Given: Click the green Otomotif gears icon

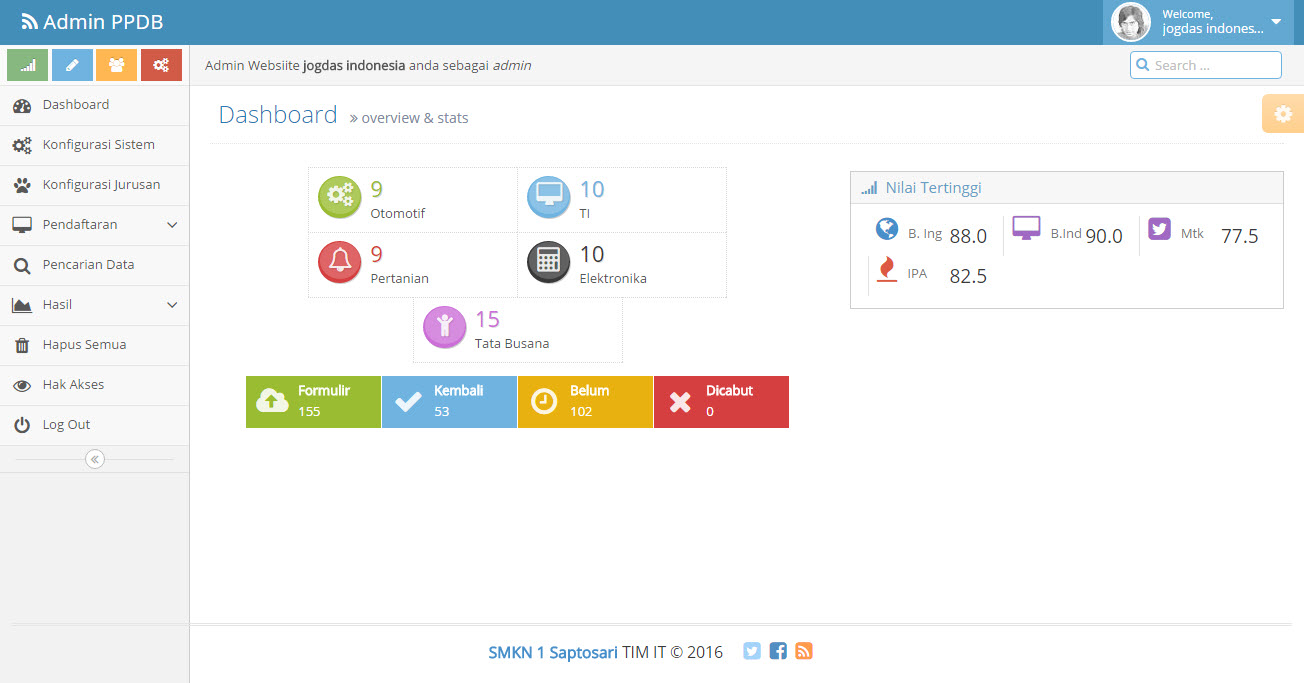Looking at the screenshot, I should pos(340,197).
